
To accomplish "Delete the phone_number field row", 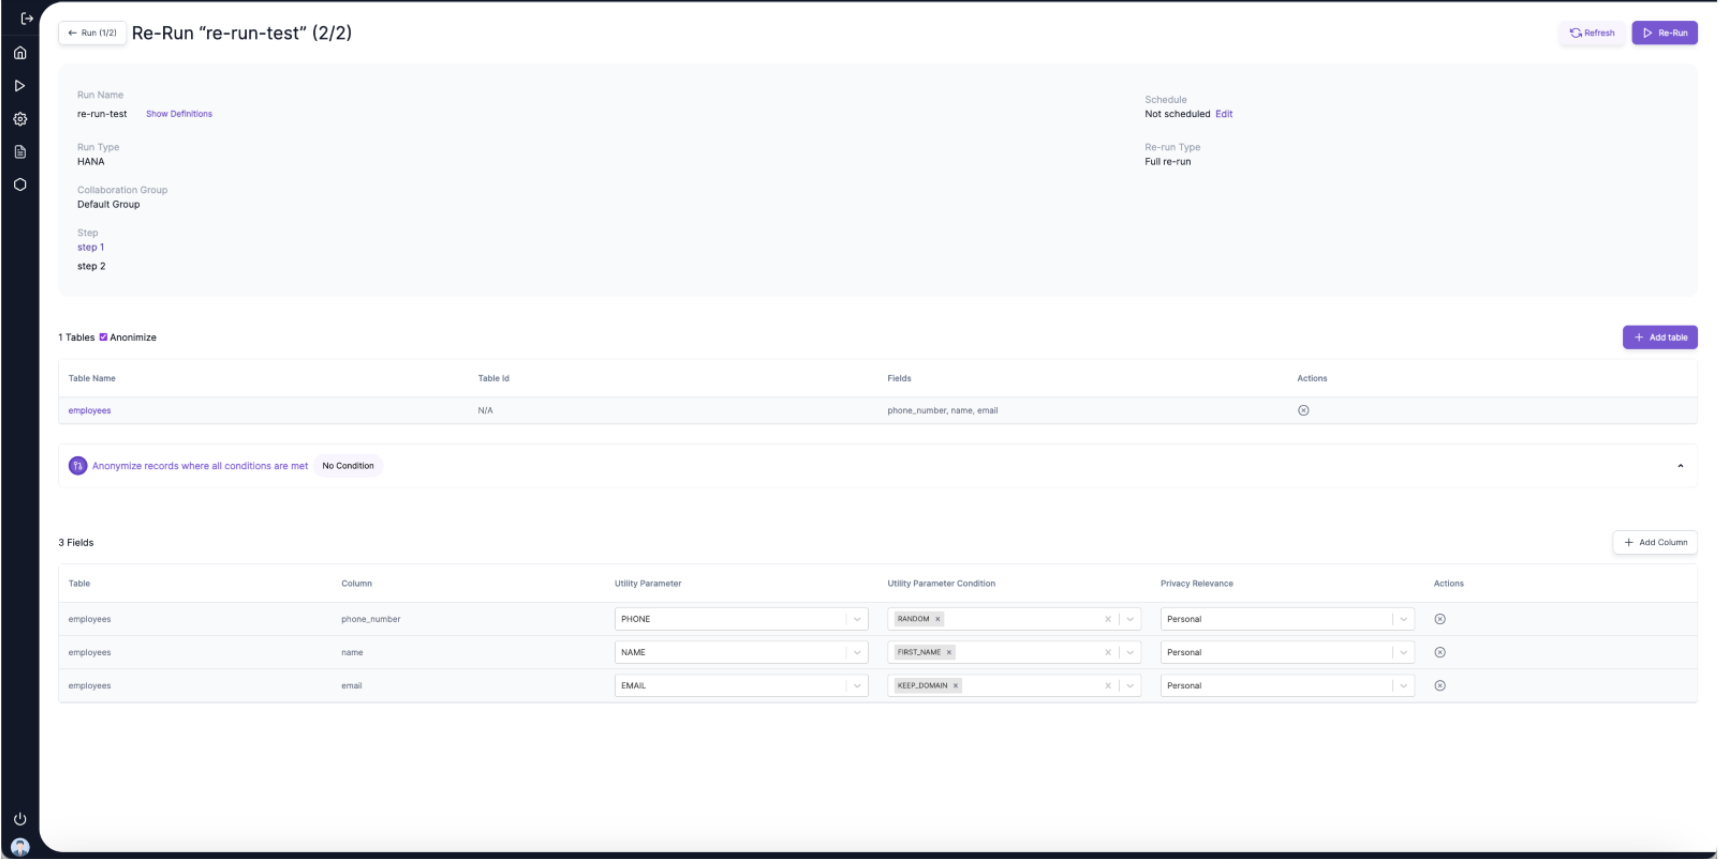I will coord(1440,619).
